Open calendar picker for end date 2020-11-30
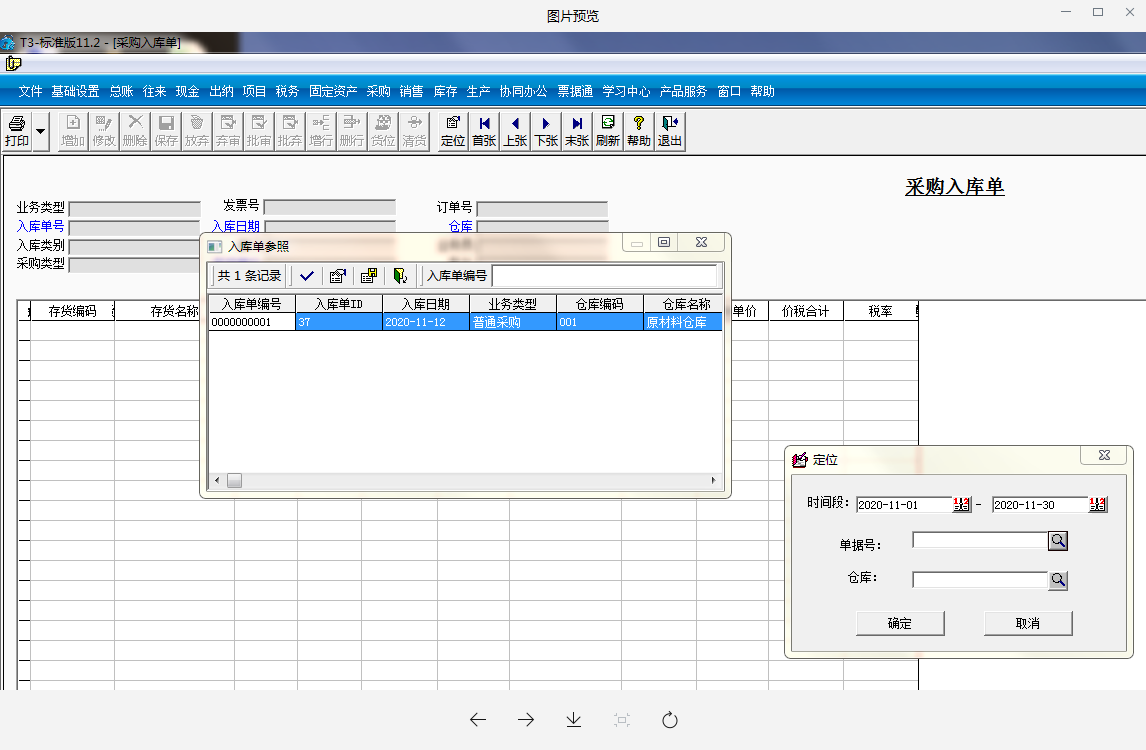1146x750 pixels. 1098,504
